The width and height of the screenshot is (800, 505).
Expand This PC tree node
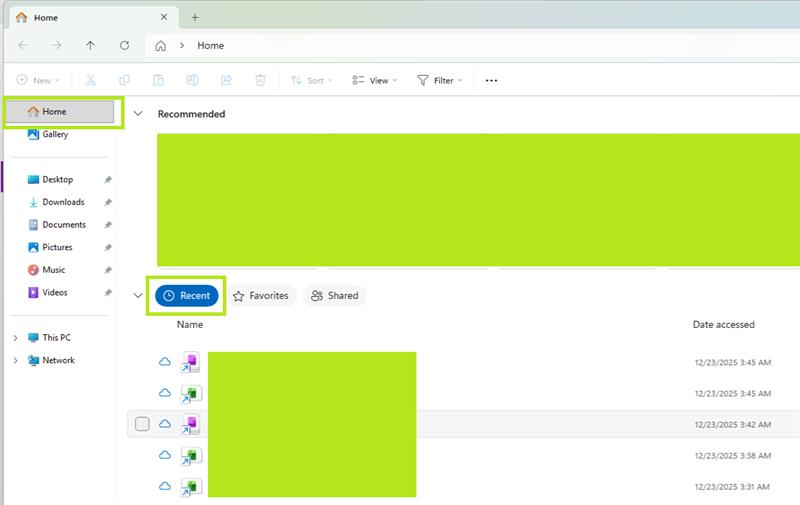[x=15, y=338]
